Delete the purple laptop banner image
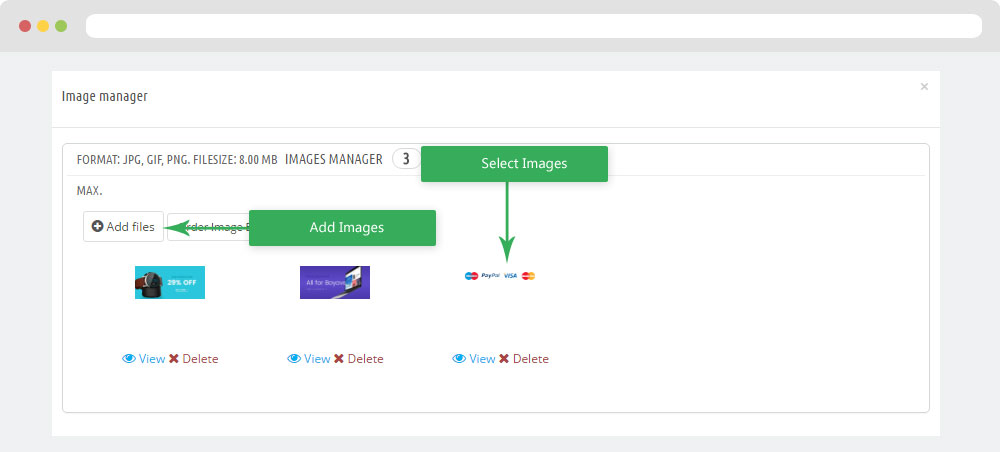The width and height of the screenshot is (1000, 452). [358, 359]
